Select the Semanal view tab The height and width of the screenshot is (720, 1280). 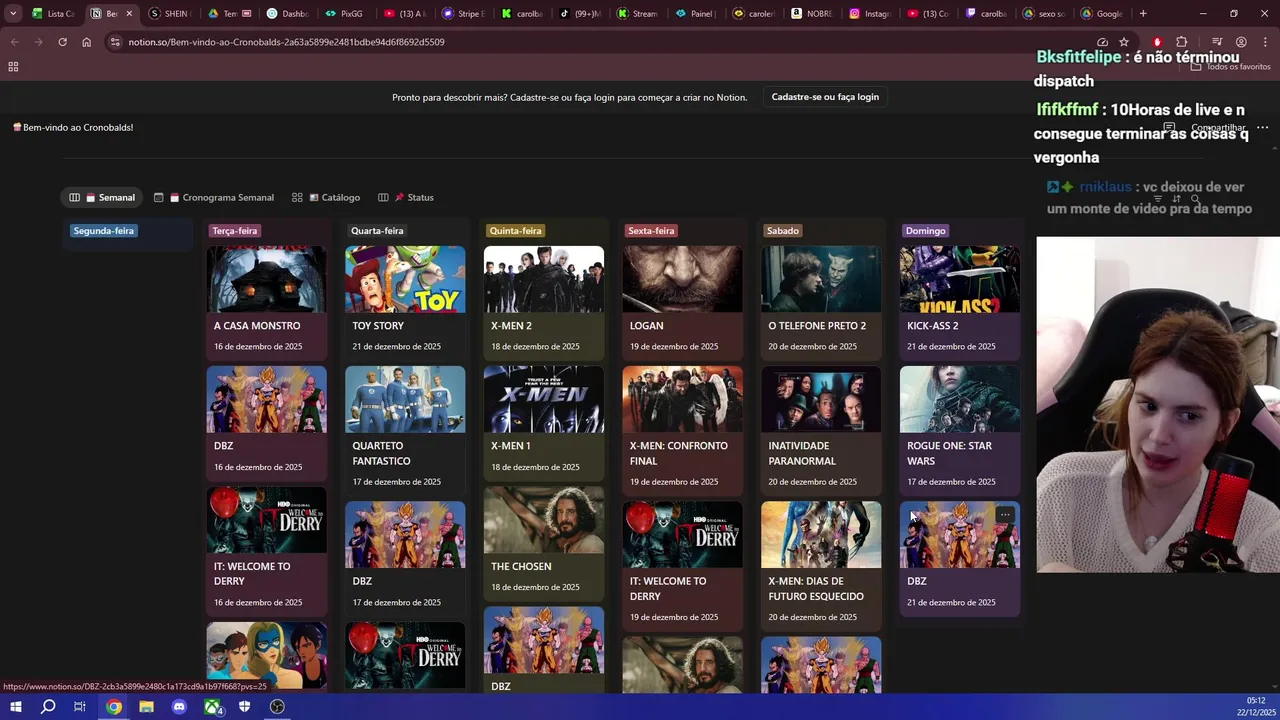click(x=102, y=198)
